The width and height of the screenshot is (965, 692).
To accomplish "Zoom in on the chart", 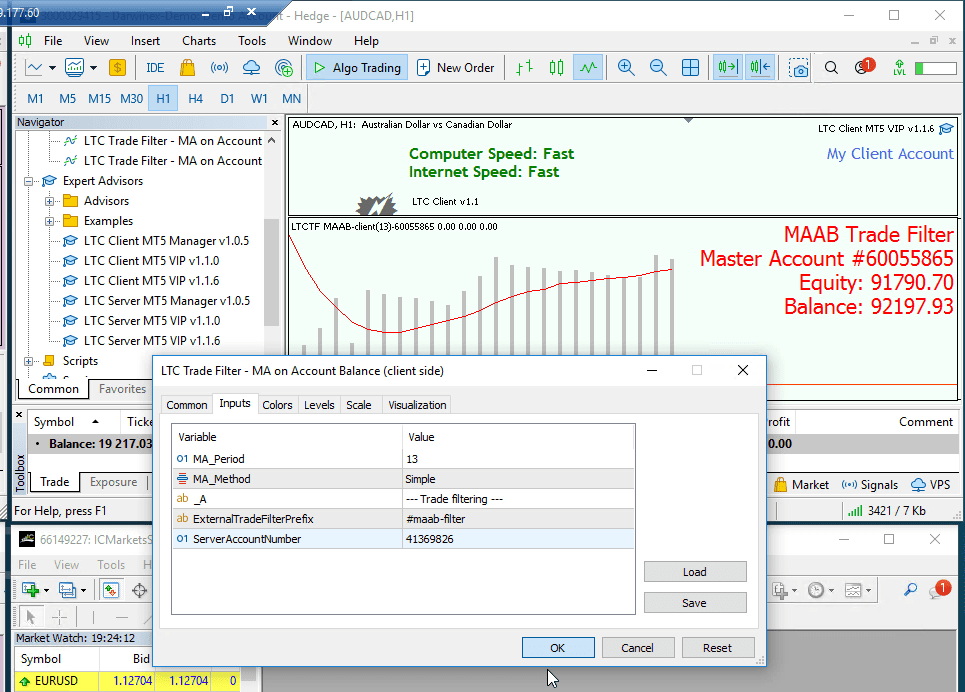I will (x=626, y=68).
